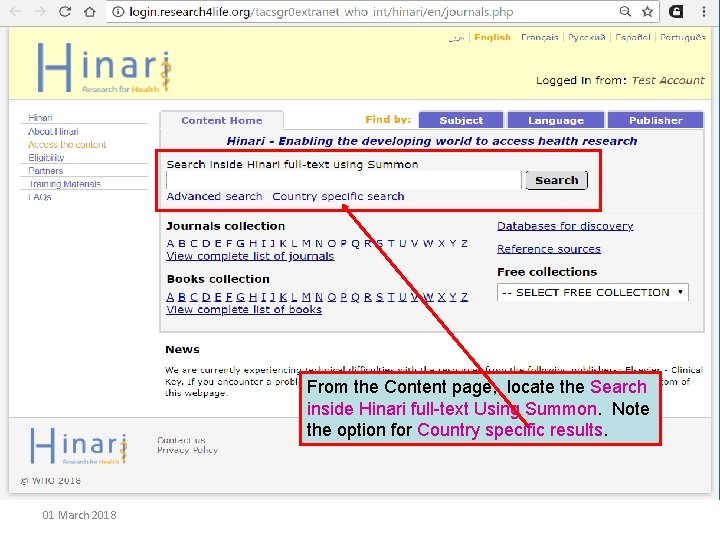This screenshot has height=540, width=720.
Task: Open Advanced search link
Action: (x=214, y=197)
